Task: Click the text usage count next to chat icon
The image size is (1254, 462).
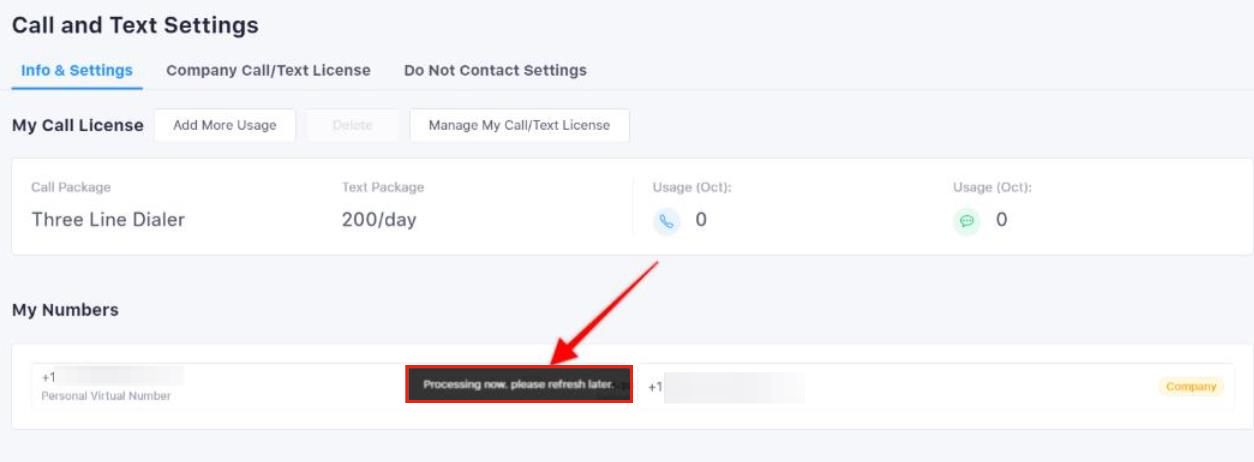Action: [x=1001, y=220]
